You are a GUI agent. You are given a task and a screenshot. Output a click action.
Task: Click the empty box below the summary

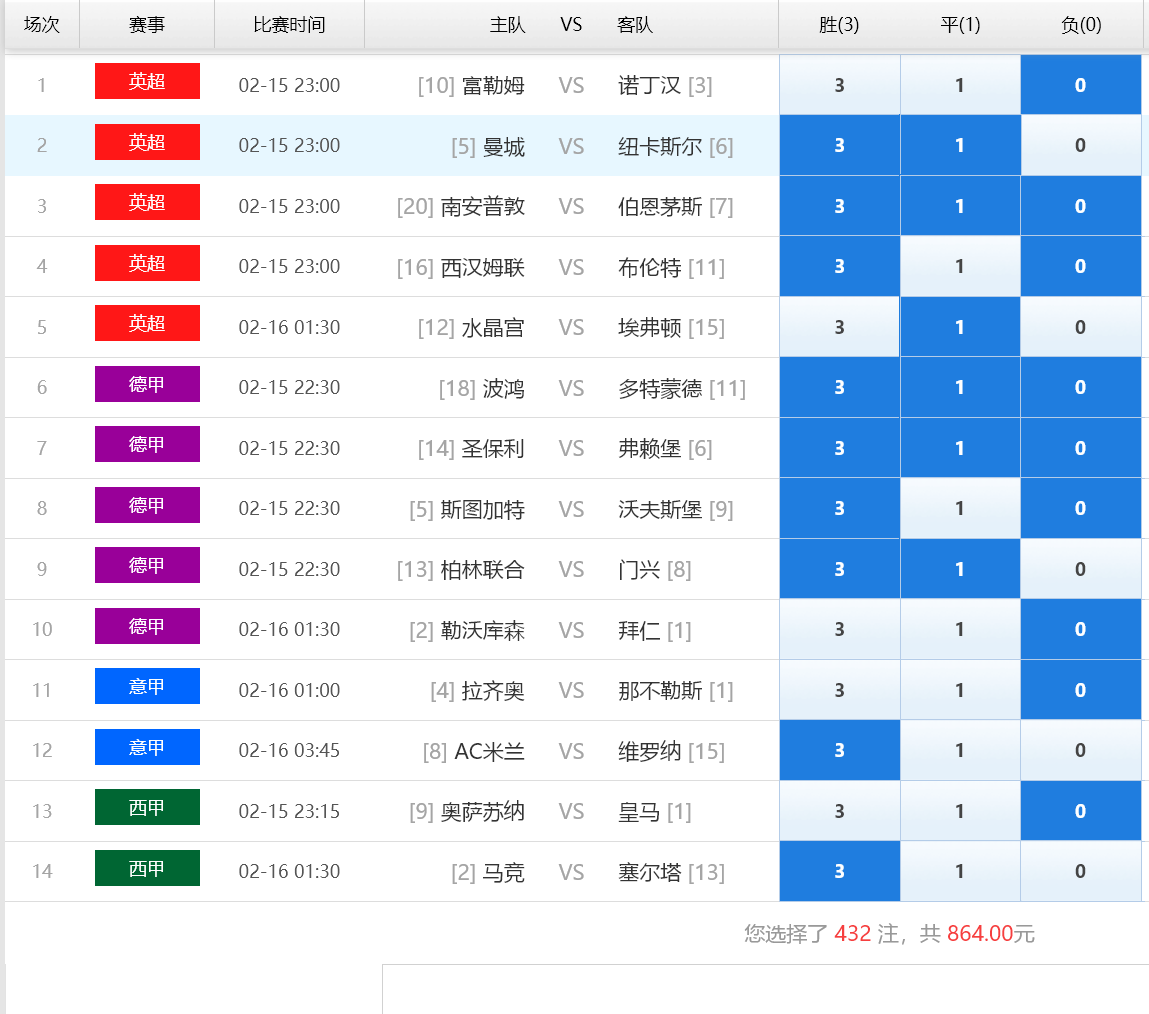tap(765, 989)
